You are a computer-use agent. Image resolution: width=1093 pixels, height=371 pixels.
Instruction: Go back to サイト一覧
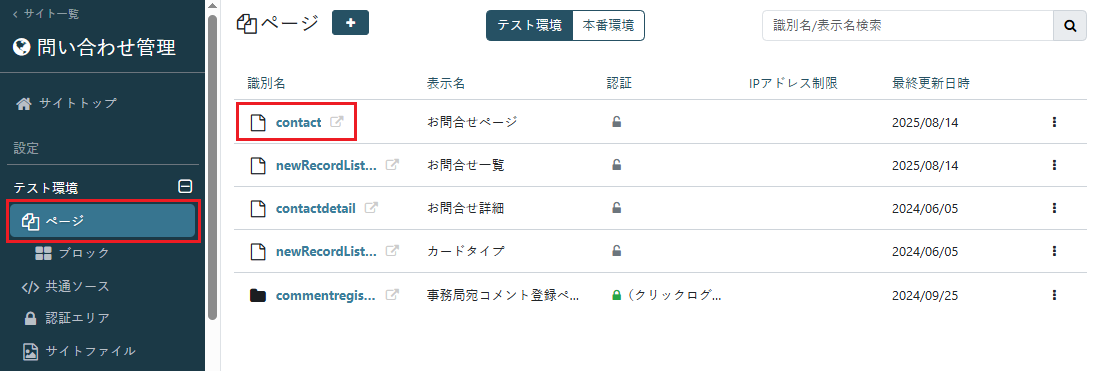[x=45, y=13]
